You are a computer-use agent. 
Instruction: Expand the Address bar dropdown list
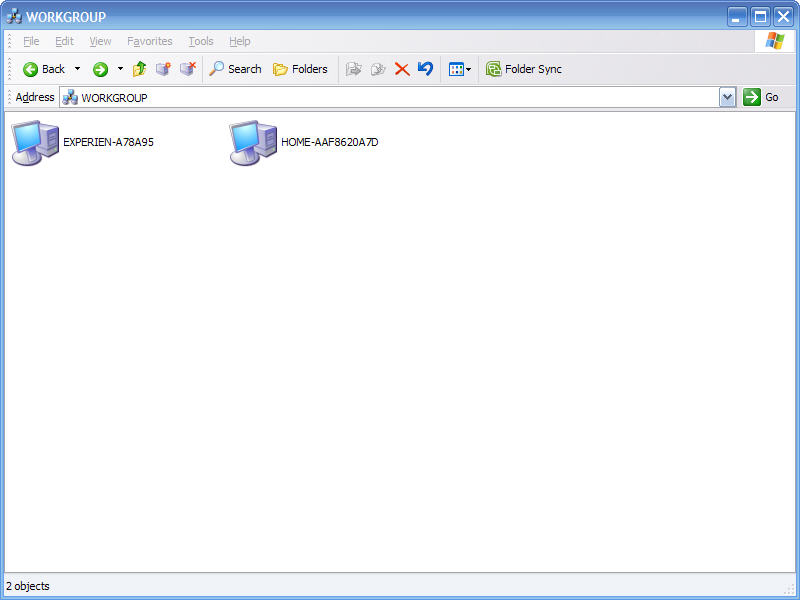727,97
